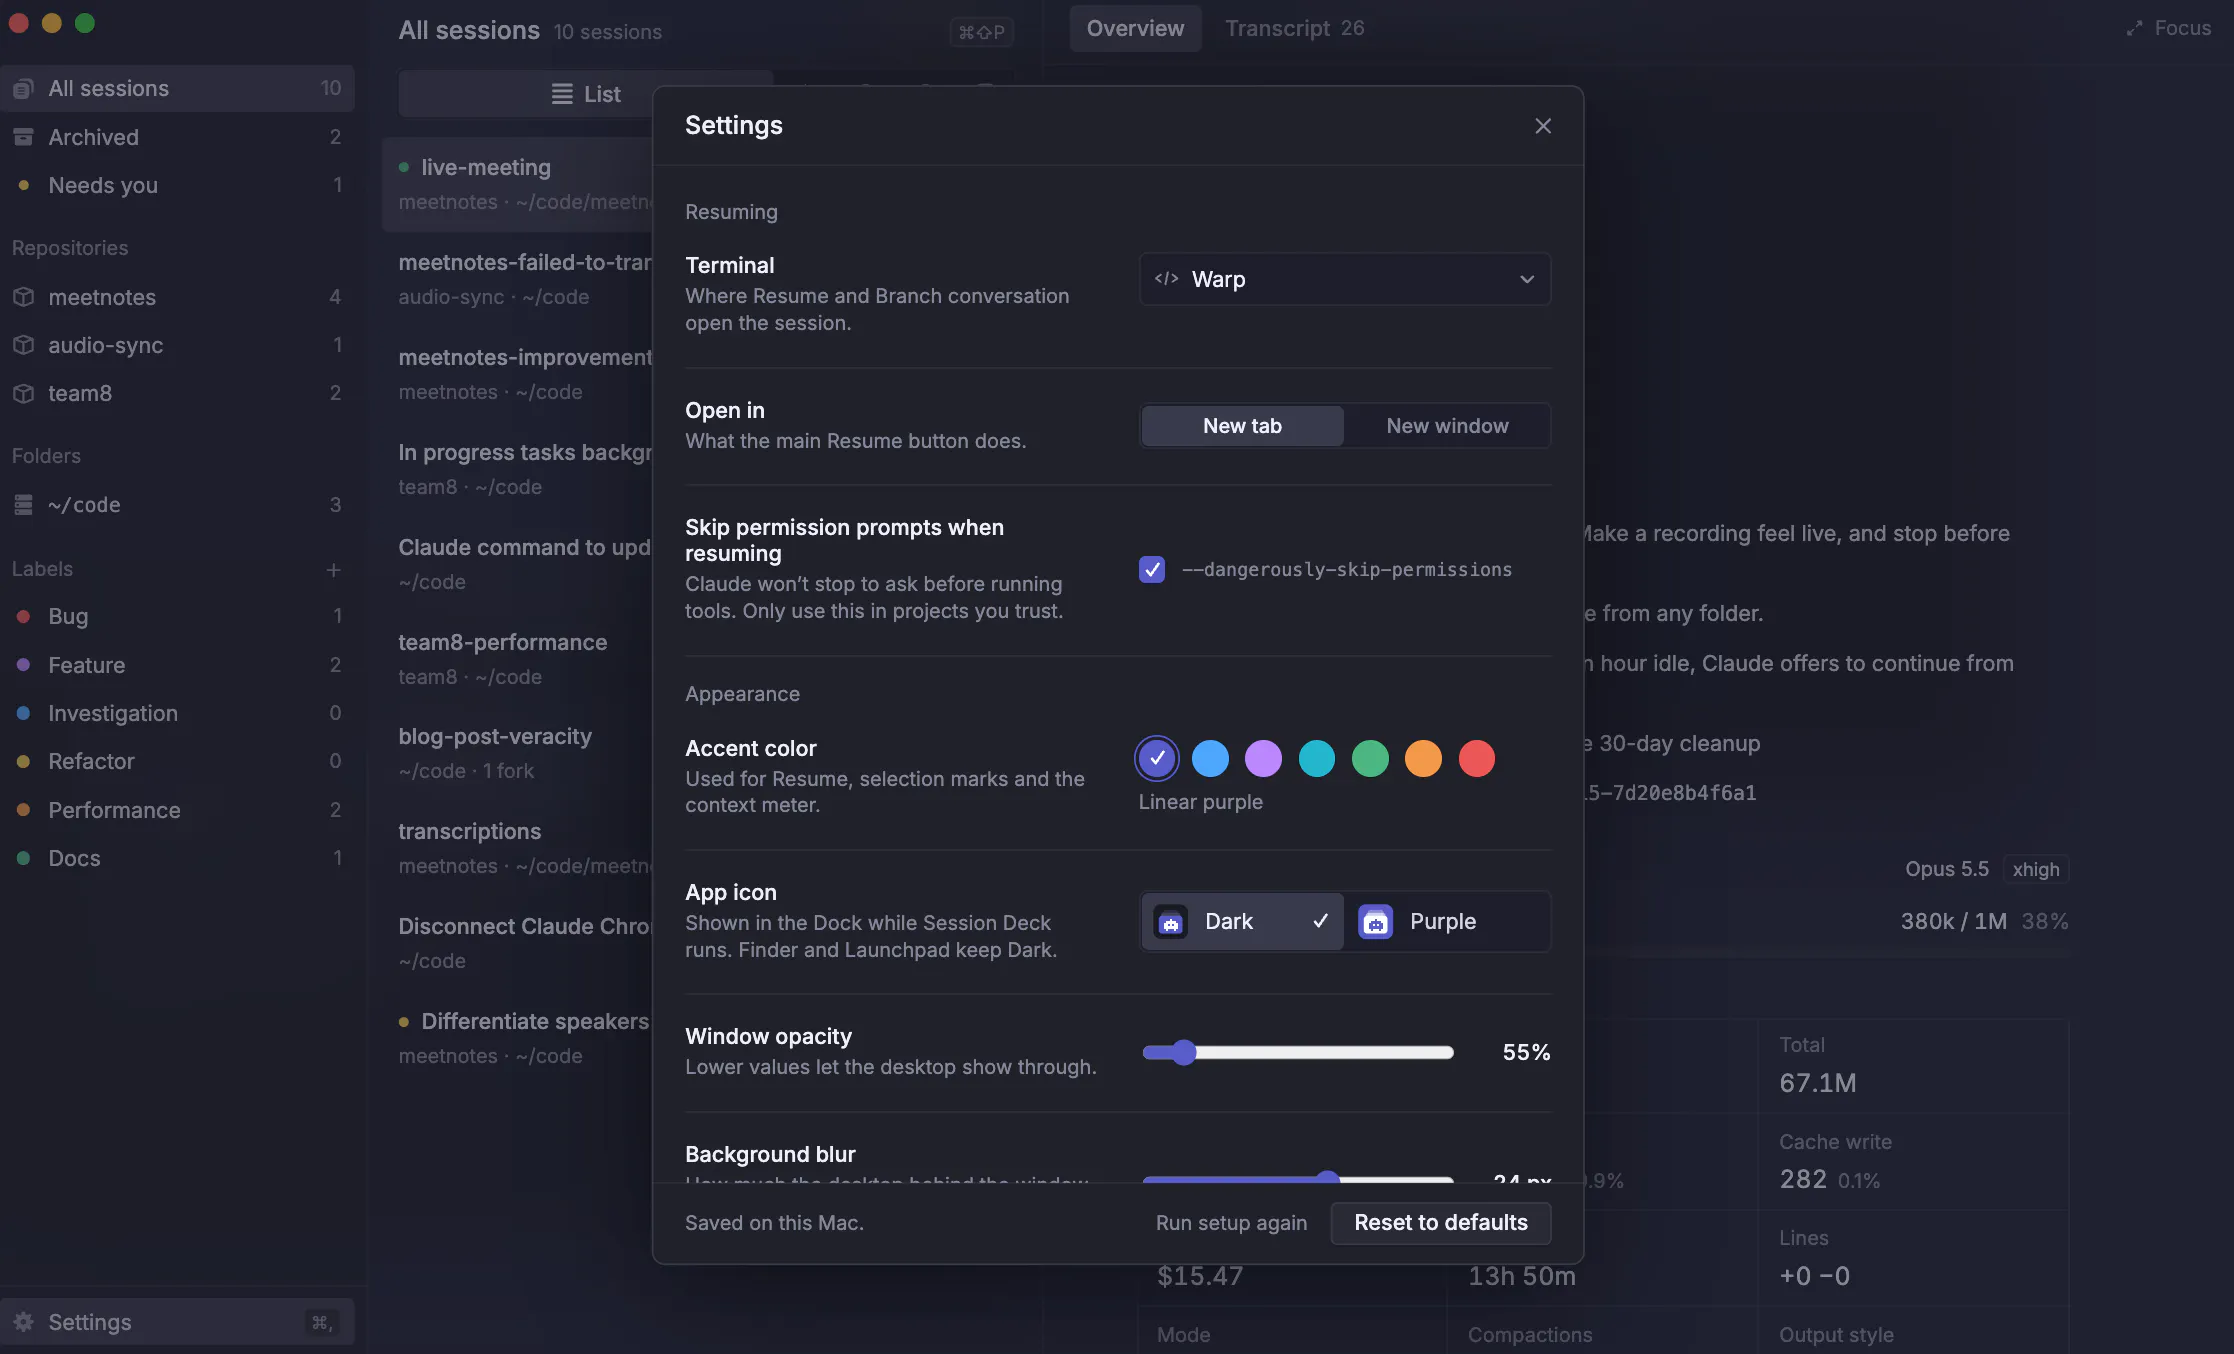This screenshot has height=1354, width=2234.
Task: Open the team8-performance session
Action: pyautogui.click(x=518, y=659)
